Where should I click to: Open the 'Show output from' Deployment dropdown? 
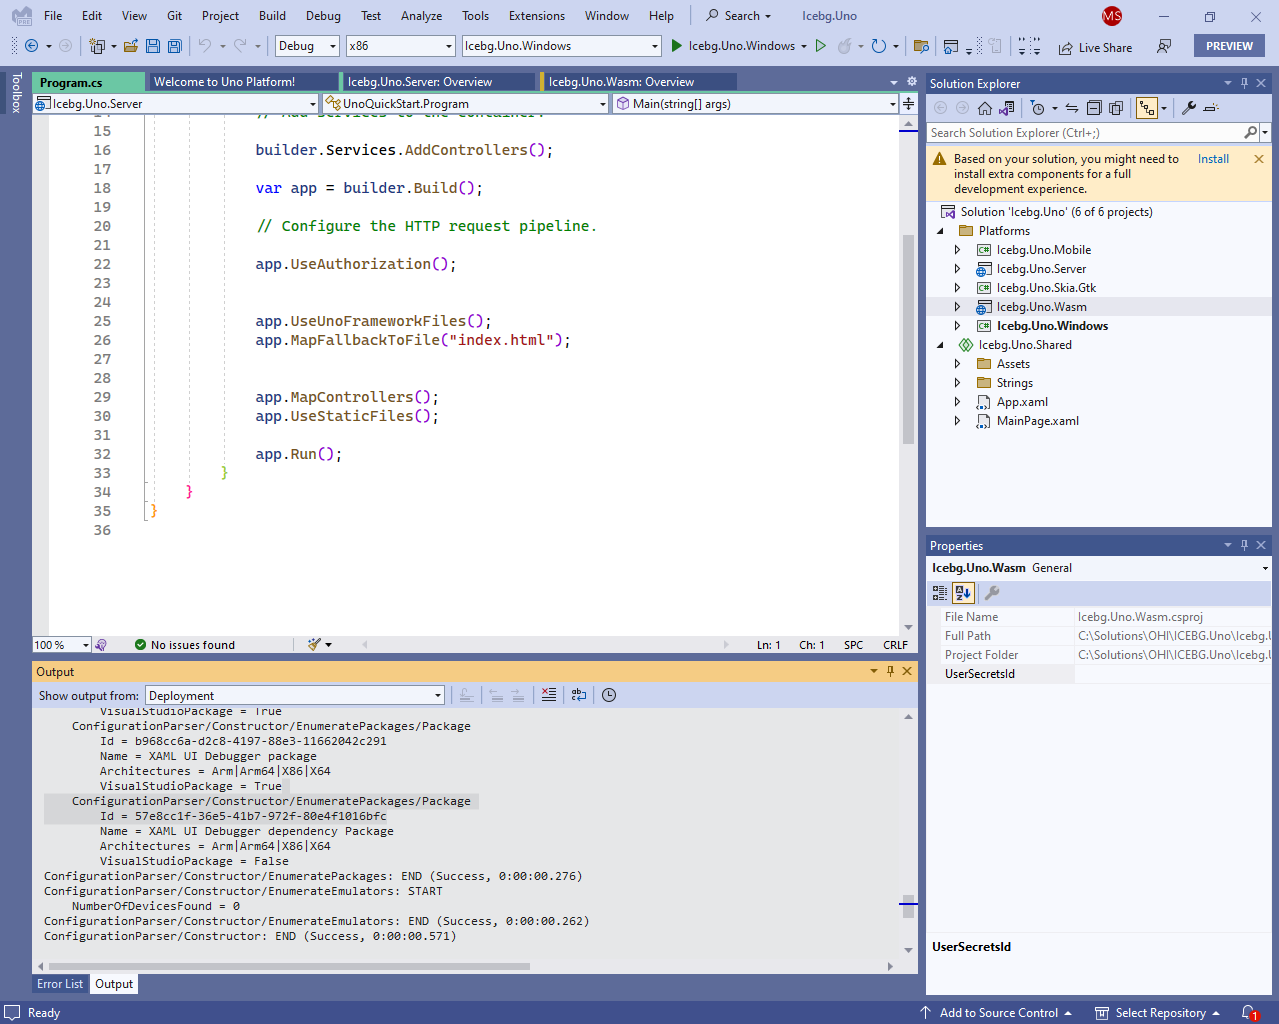tap(295, 696)
